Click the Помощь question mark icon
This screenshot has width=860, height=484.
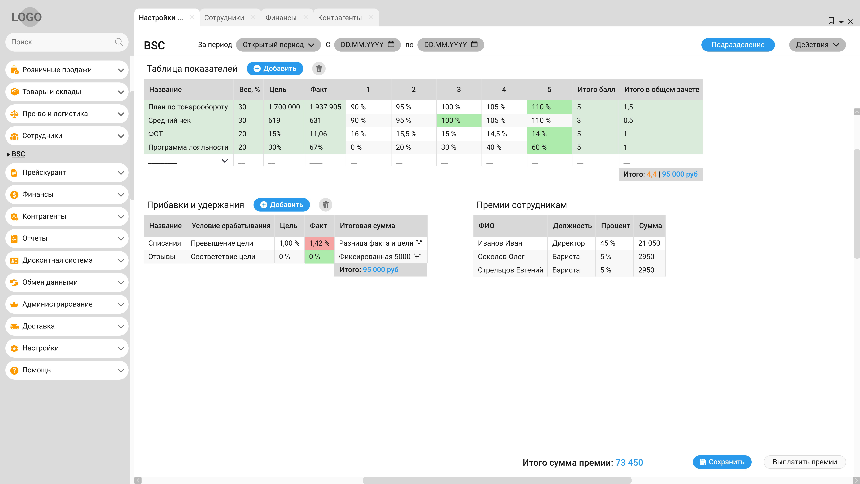(14, 370)
